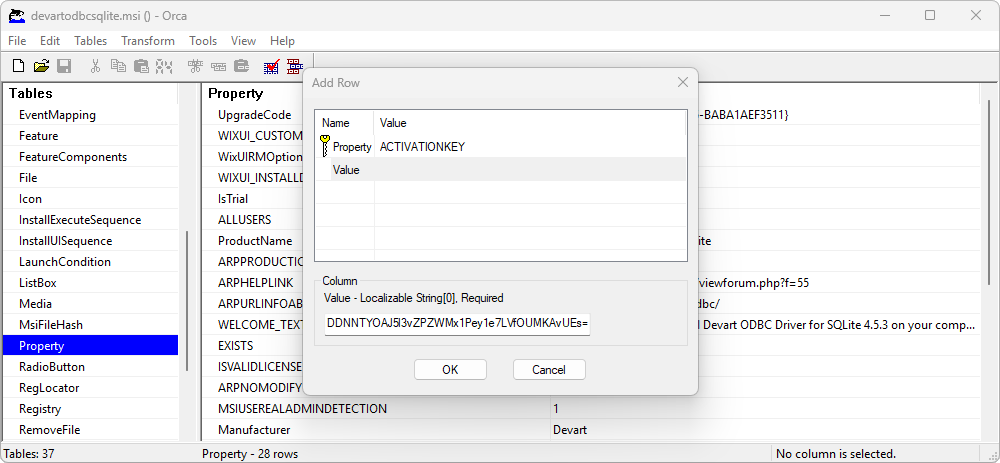Run validation with red checkmark icon
The width and height of the screenshot is (1000, 463).
coord(272,66)
